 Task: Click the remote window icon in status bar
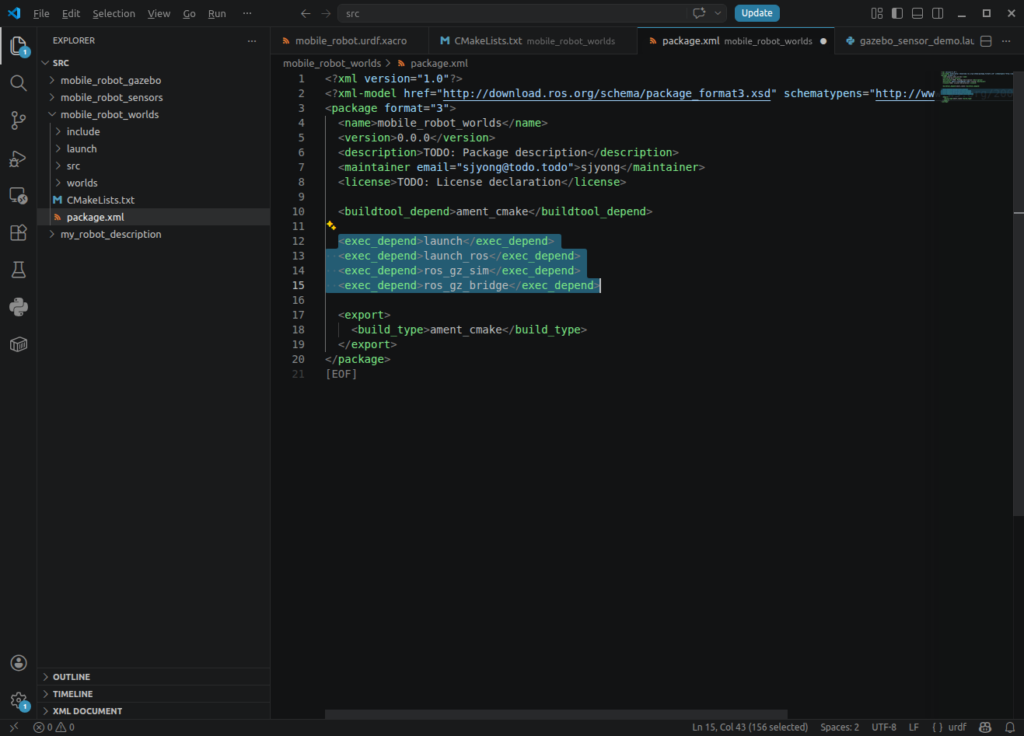click(x=14, y=727)
